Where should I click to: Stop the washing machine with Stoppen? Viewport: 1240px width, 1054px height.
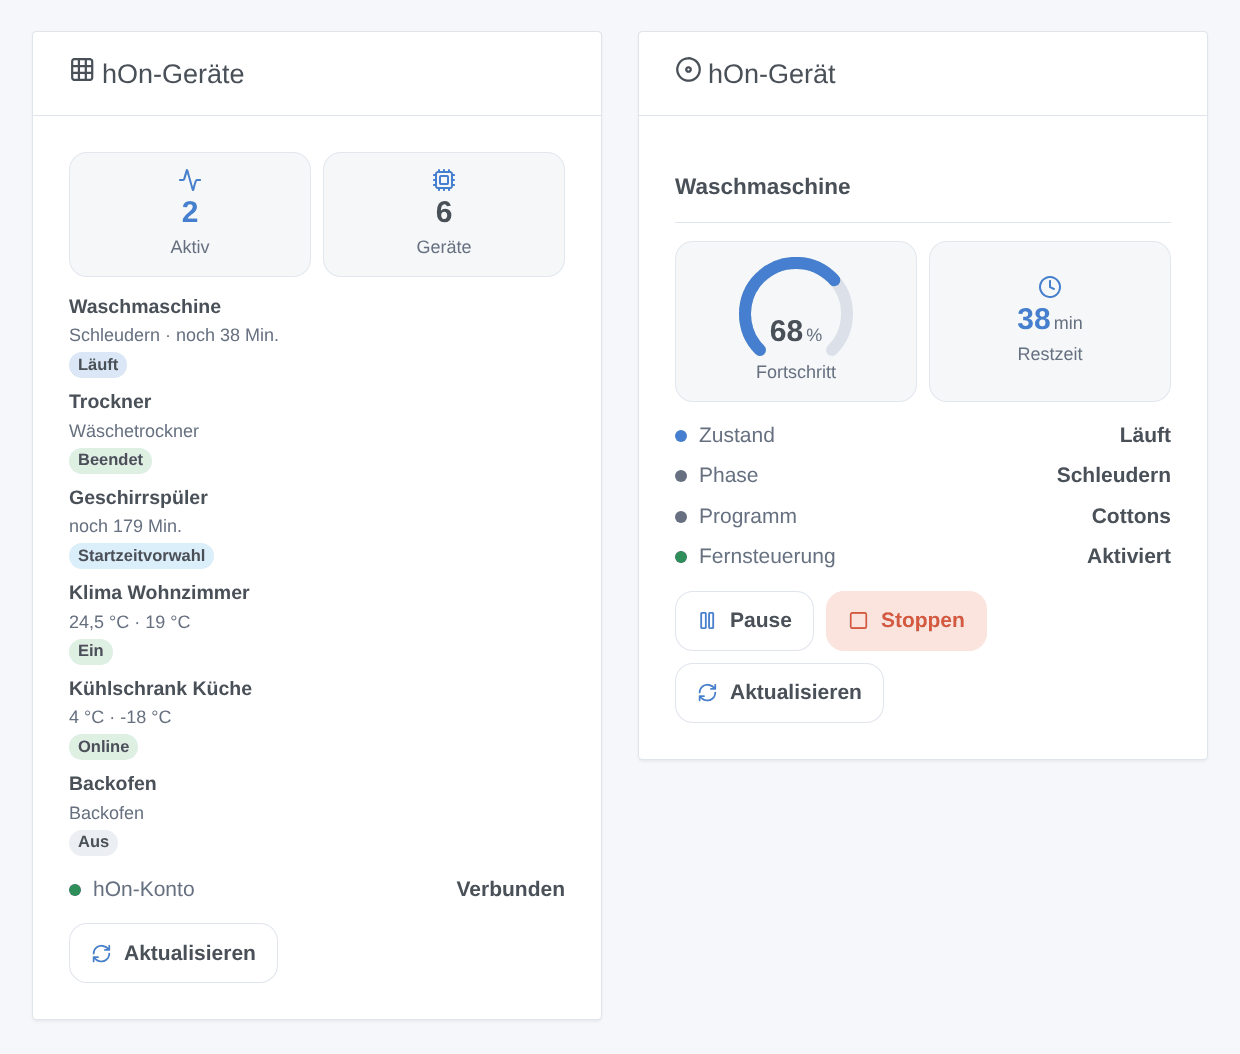point(906,621)
